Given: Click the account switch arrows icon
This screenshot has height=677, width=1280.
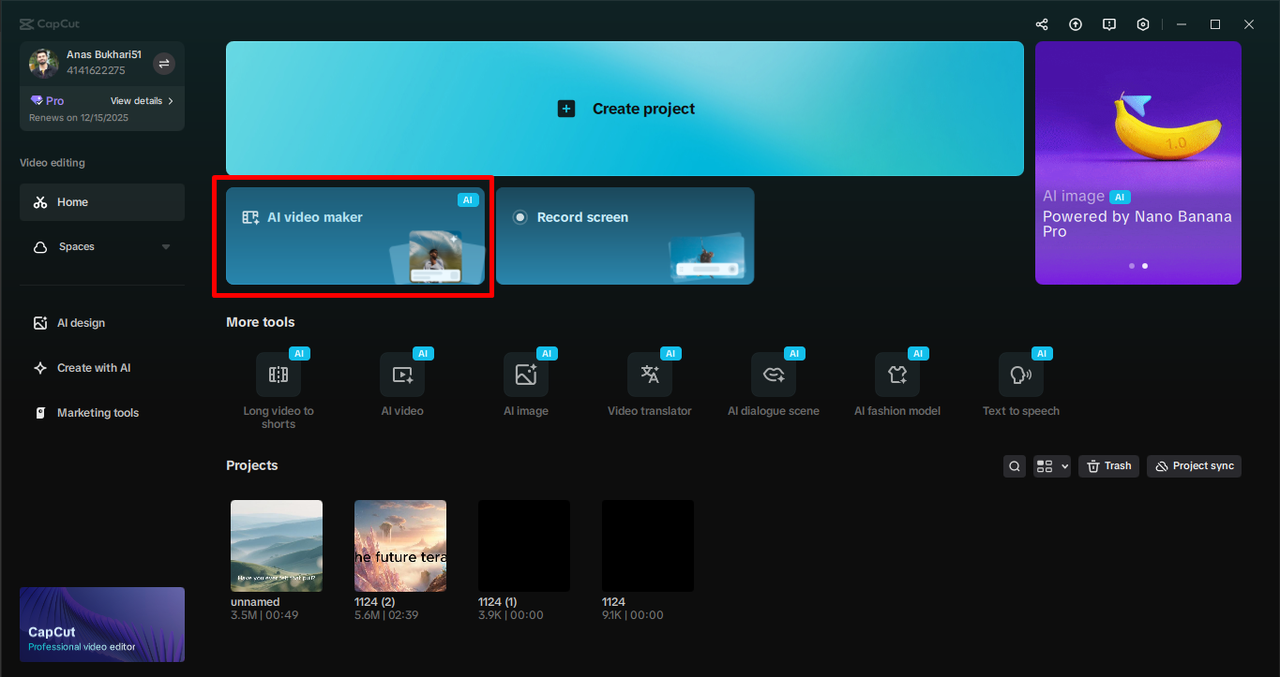Looking at the screenshot, I should [163, 62].
